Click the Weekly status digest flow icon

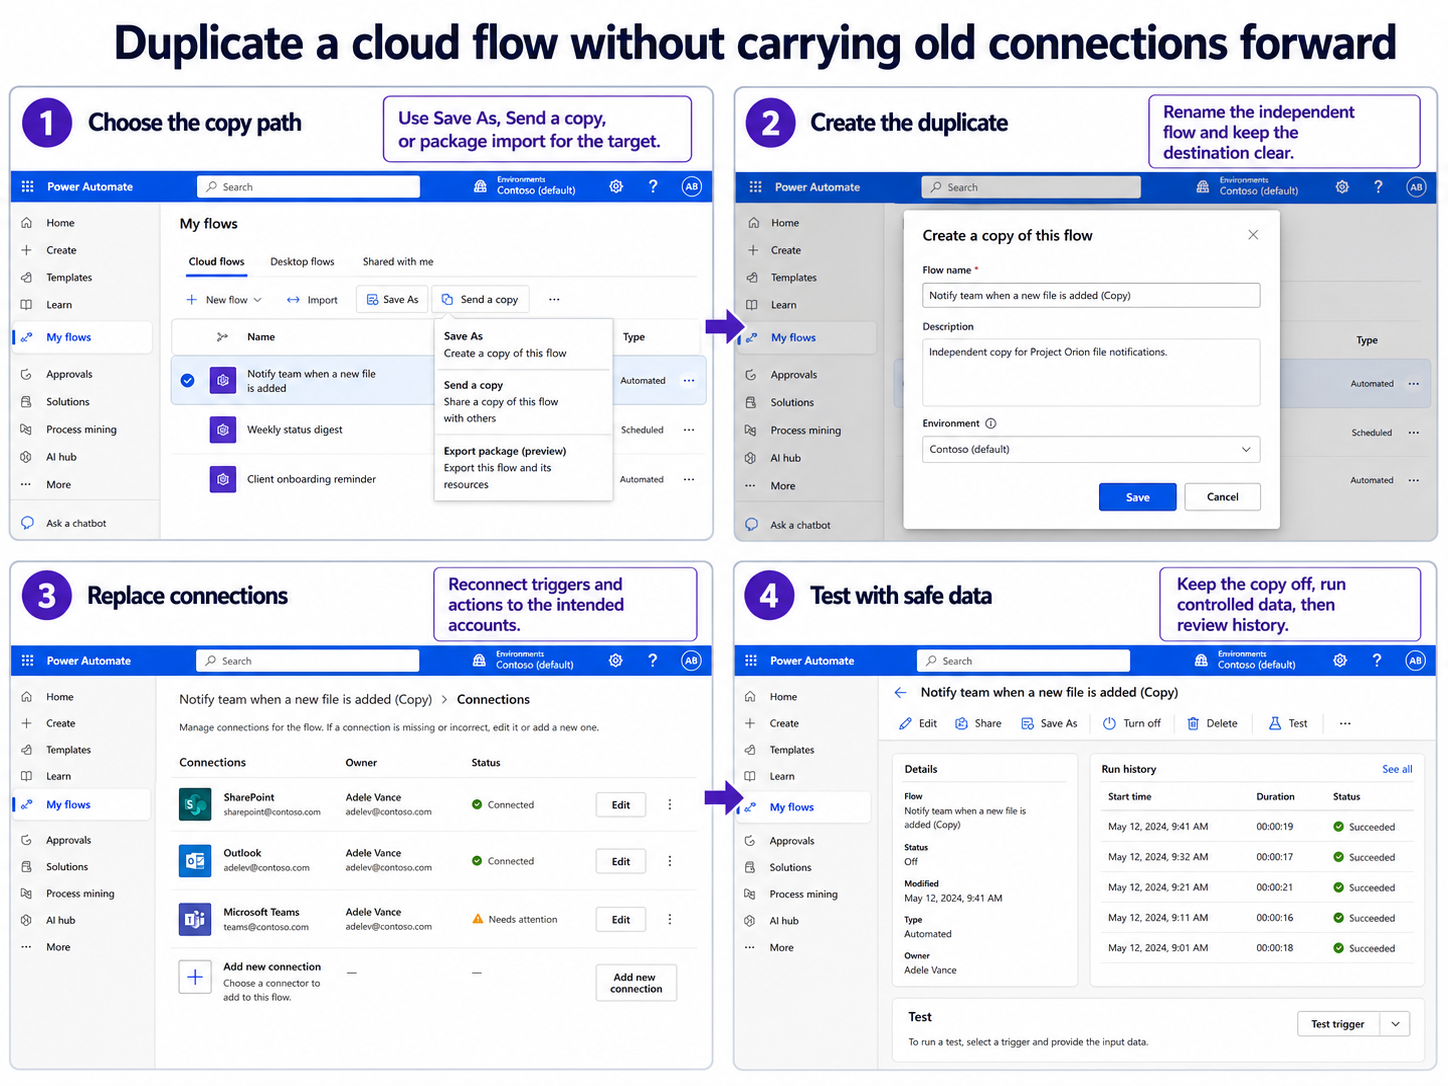click(x=223, y=429)
